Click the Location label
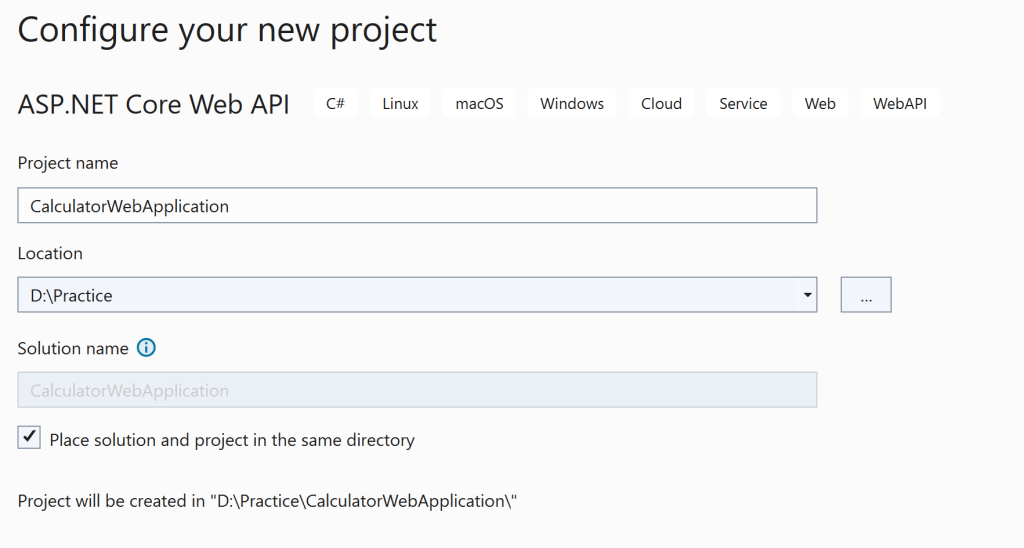This screenshot has width=1024, height=548. [50, 253]
